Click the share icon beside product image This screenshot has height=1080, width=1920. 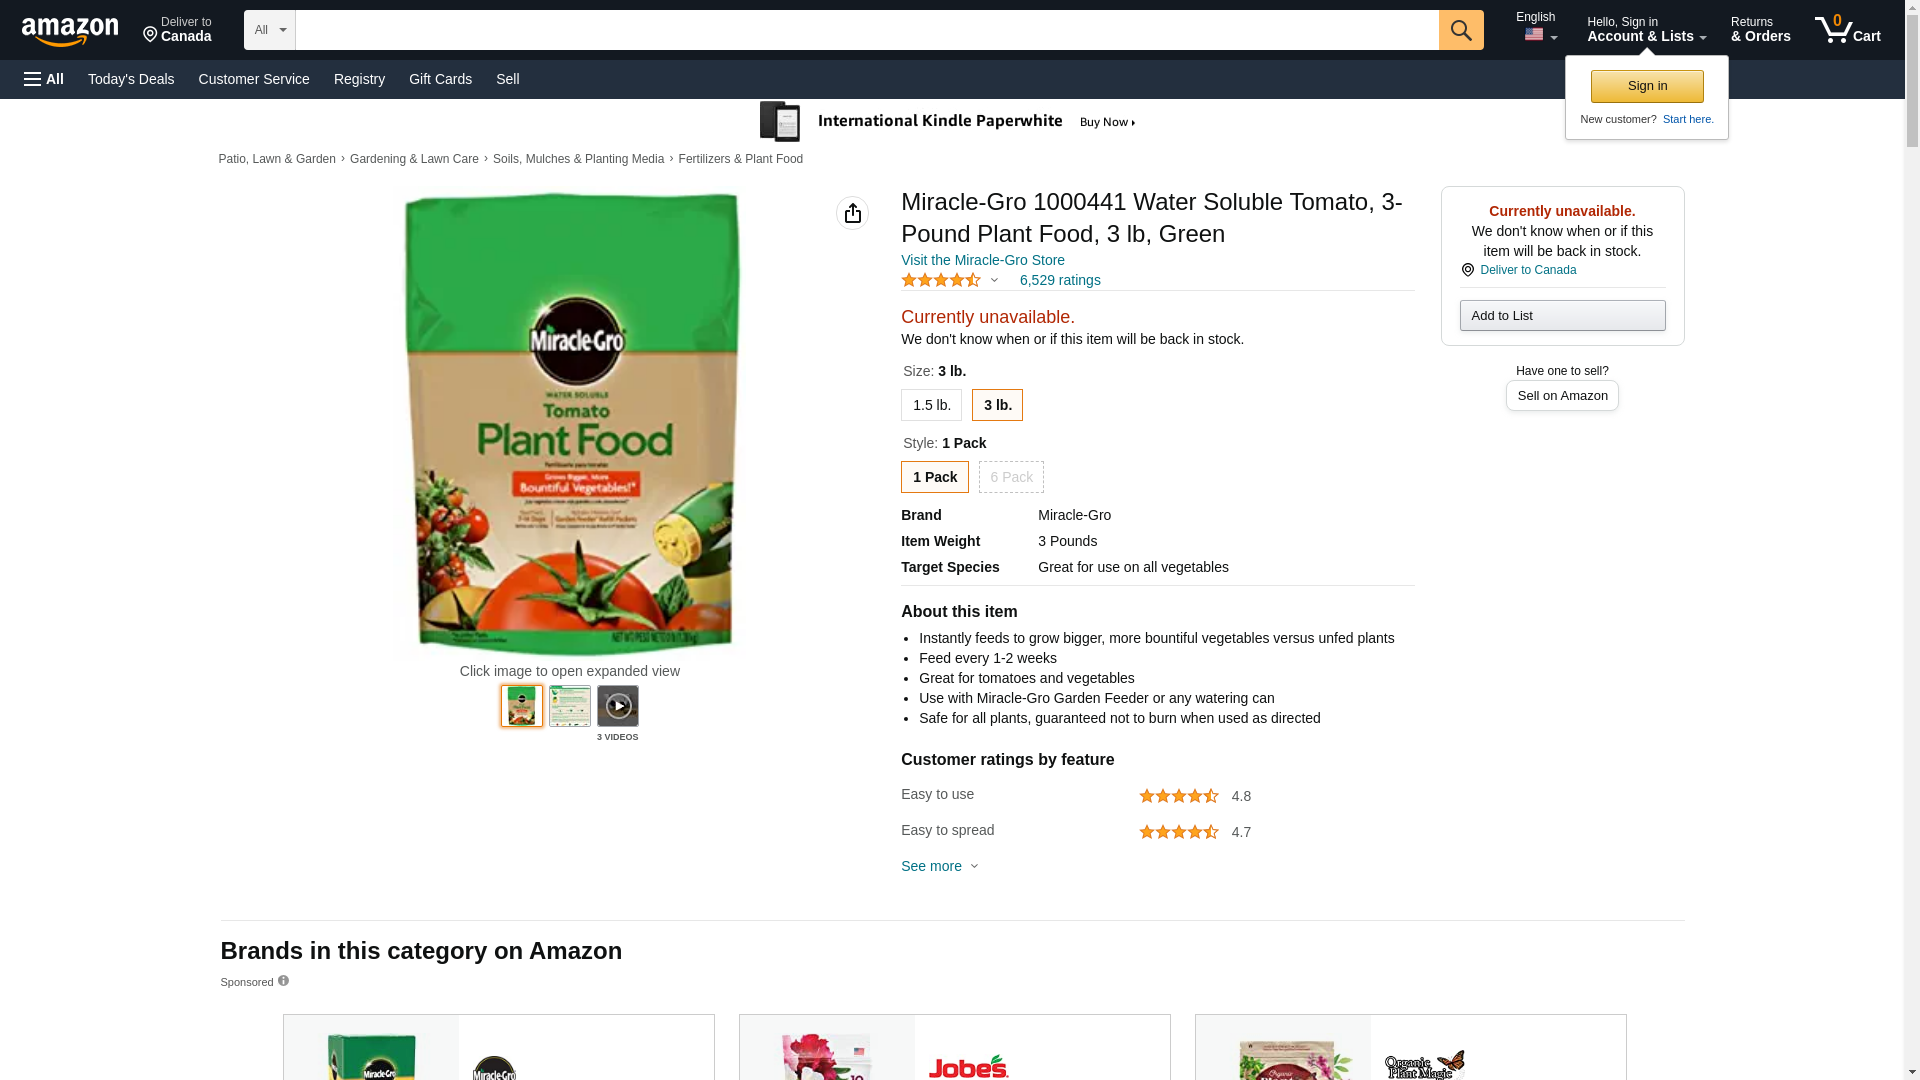pos(852,213)
